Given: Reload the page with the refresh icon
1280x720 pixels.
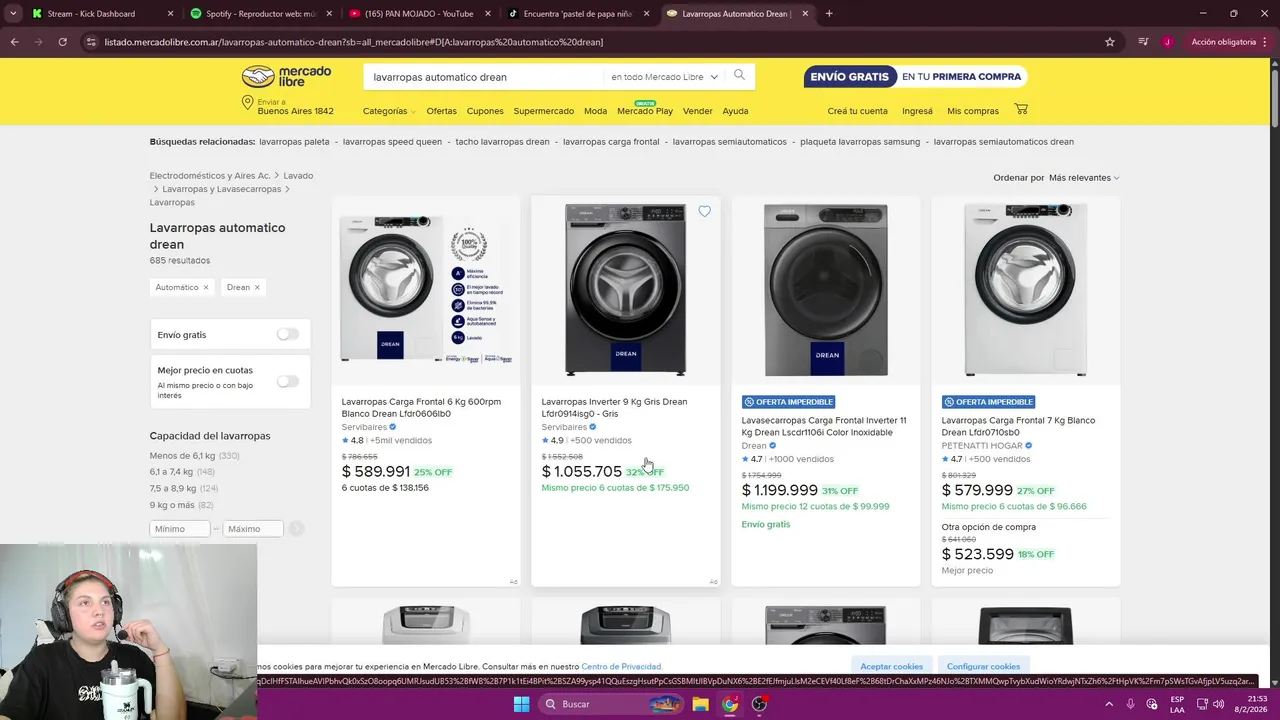Looking at the screenshot, I should pyautogui.click(x=62, y=42).
